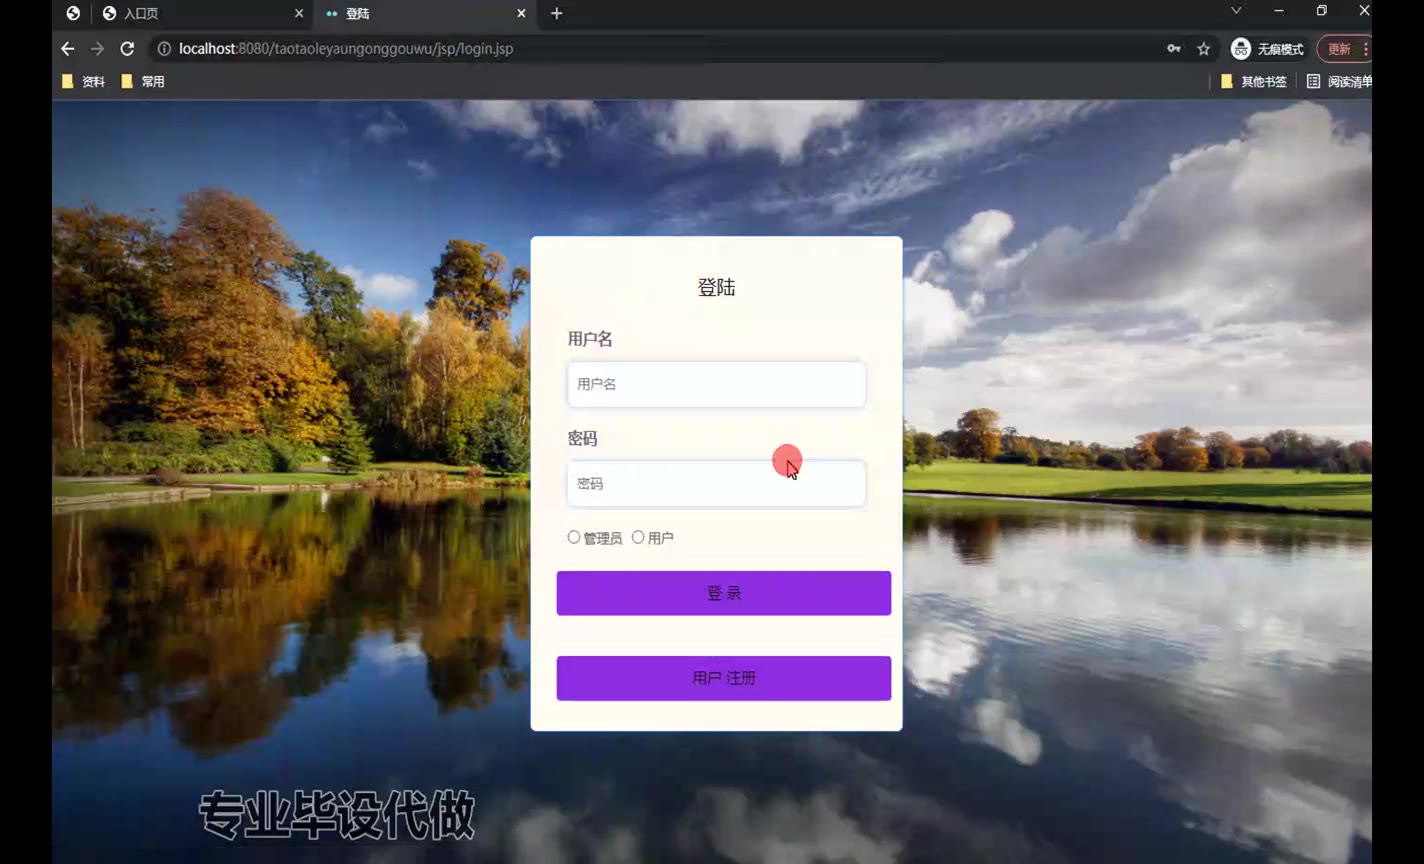The width and height of the screenshot is (1424, 864).
Task: Open the incognito mode (无痕模式) indicator
Action: [x=1268, y=49]
